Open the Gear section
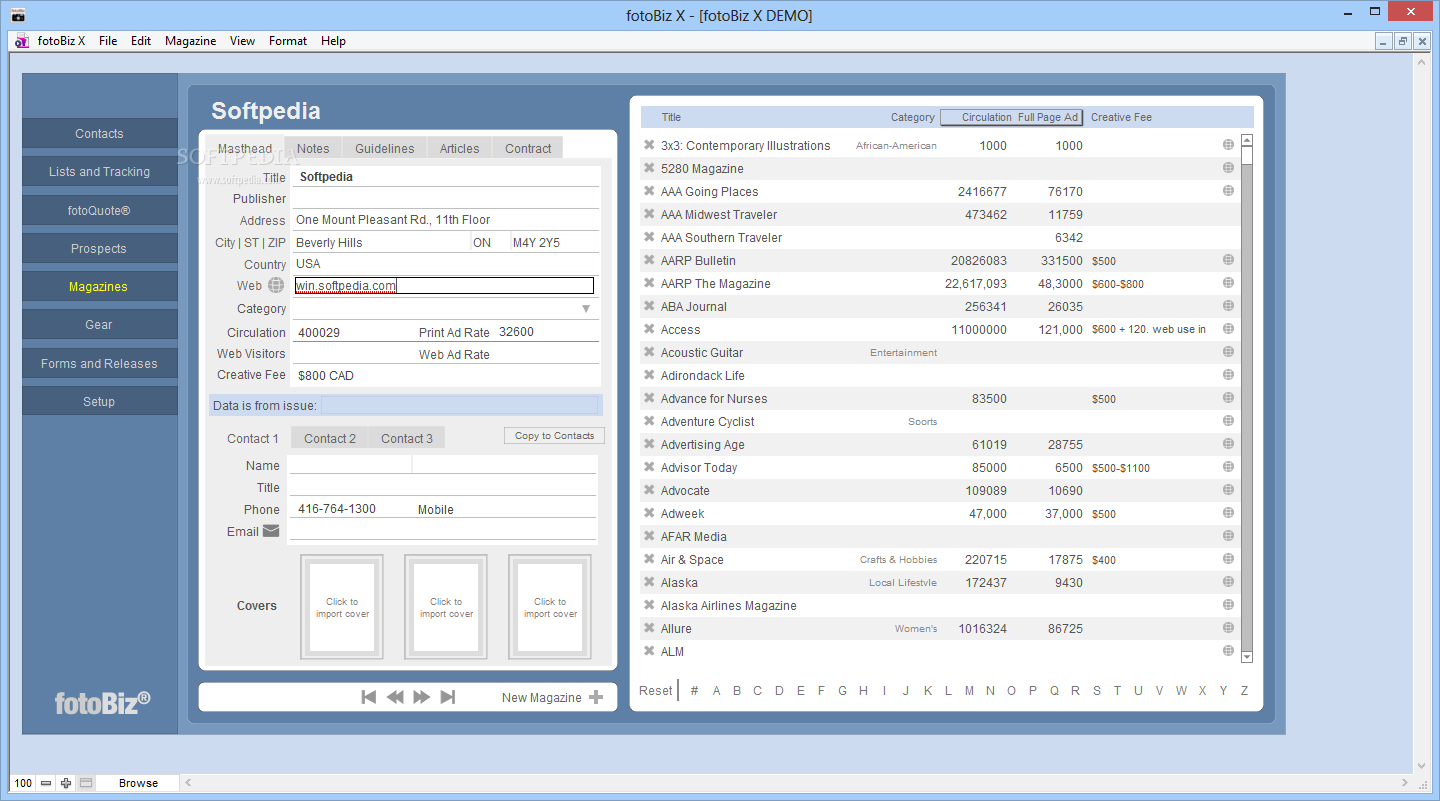The width and height of the screenshot is (1440, 801). coord(99,324)
